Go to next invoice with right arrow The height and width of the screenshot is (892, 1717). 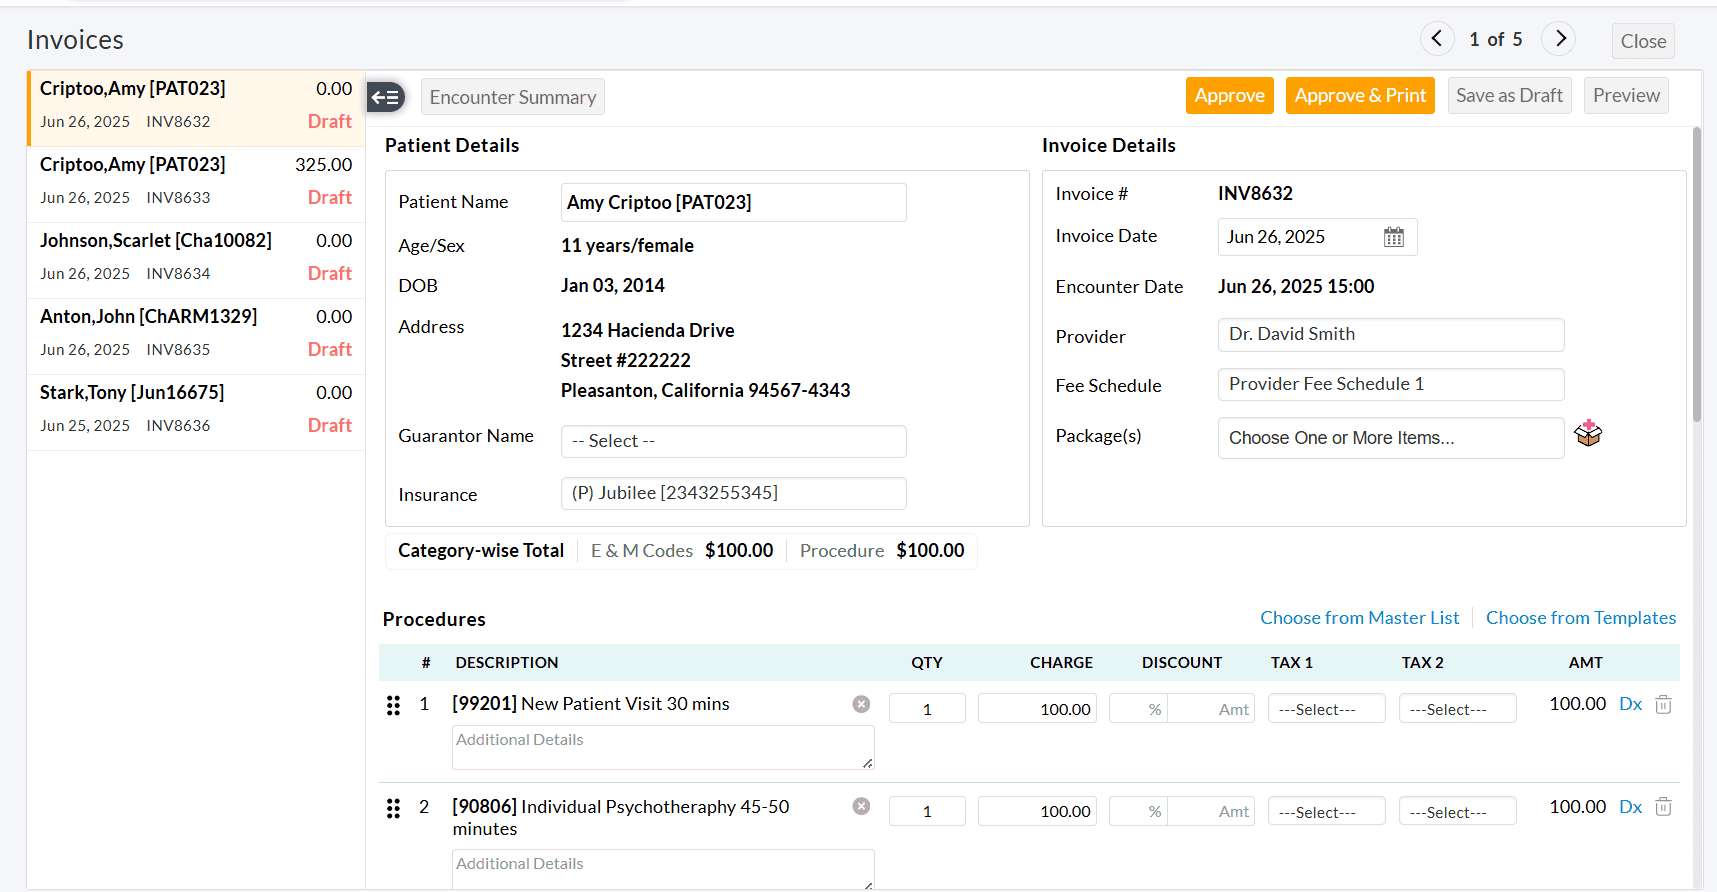pos(1559,39)
